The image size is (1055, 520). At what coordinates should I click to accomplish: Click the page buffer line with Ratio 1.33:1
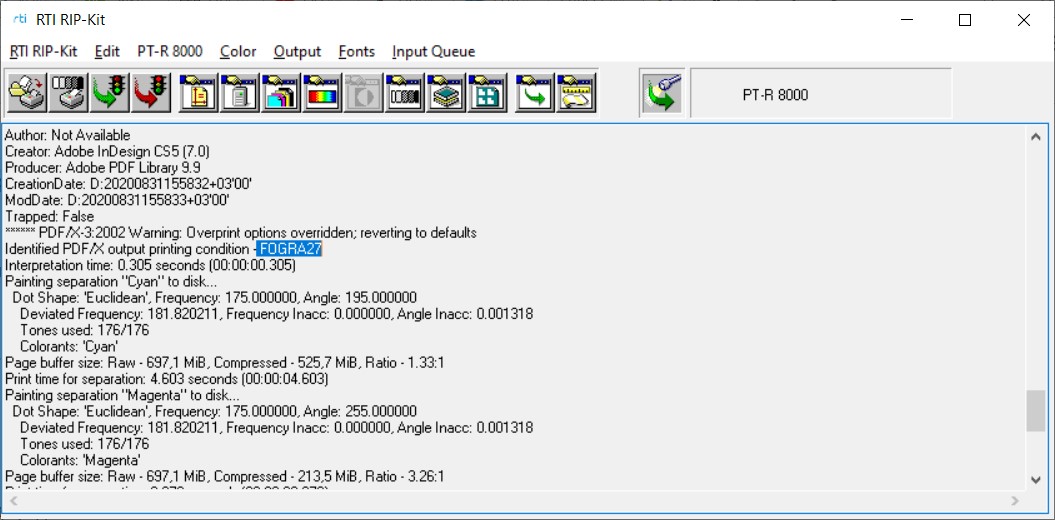[225, 363]
